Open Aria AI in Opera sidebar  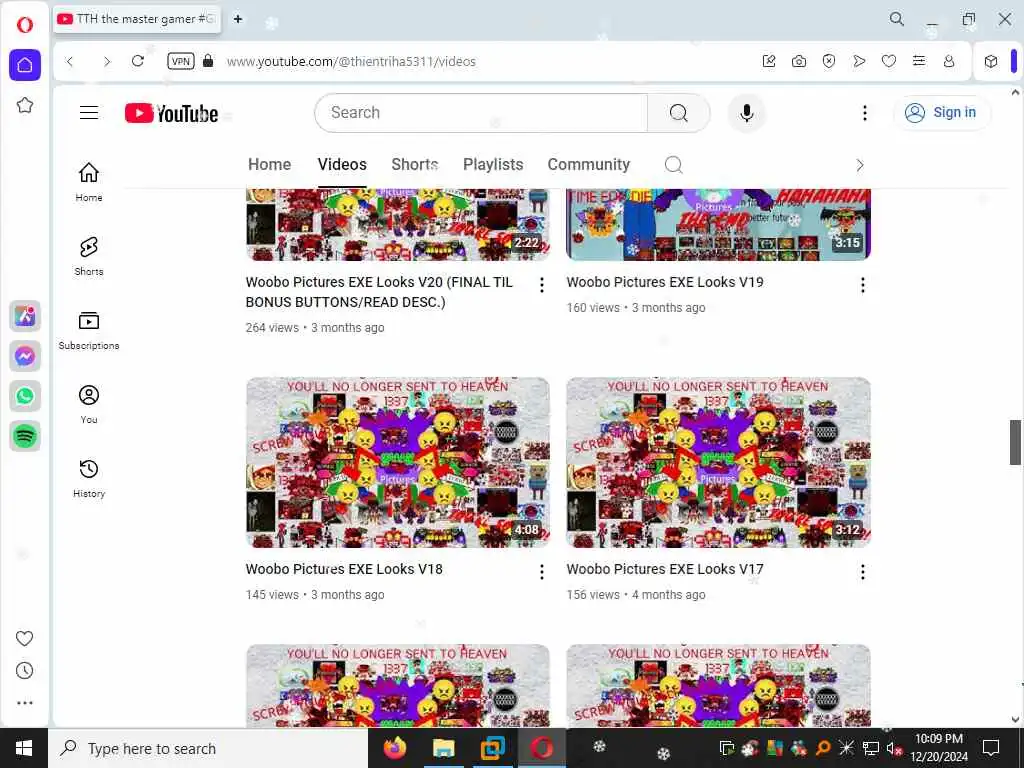point(25,316)
